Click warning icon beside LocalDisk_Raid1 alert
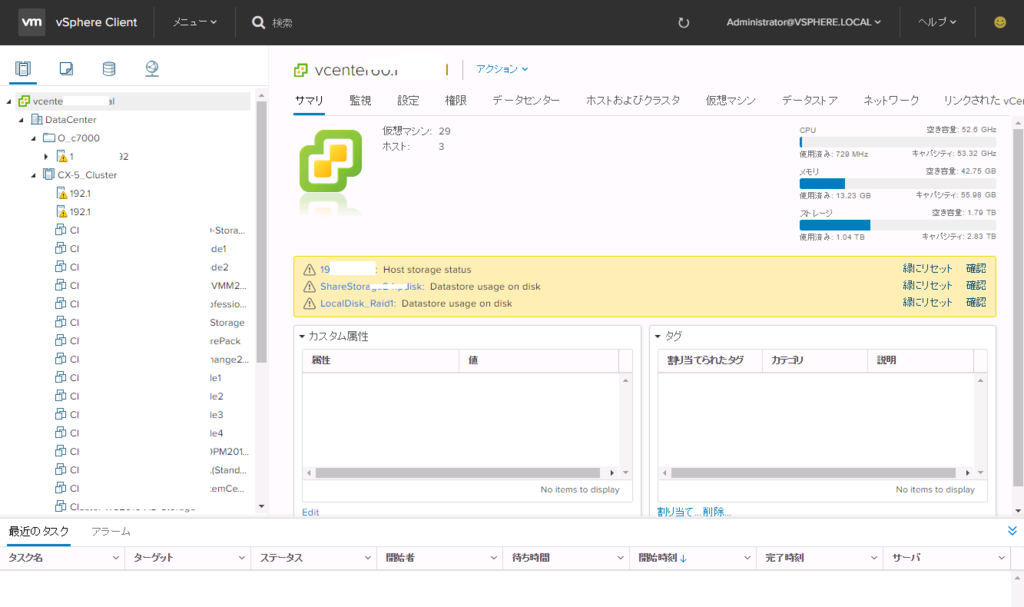Screen dimensions: 1024x607 [x=310, y=303]
